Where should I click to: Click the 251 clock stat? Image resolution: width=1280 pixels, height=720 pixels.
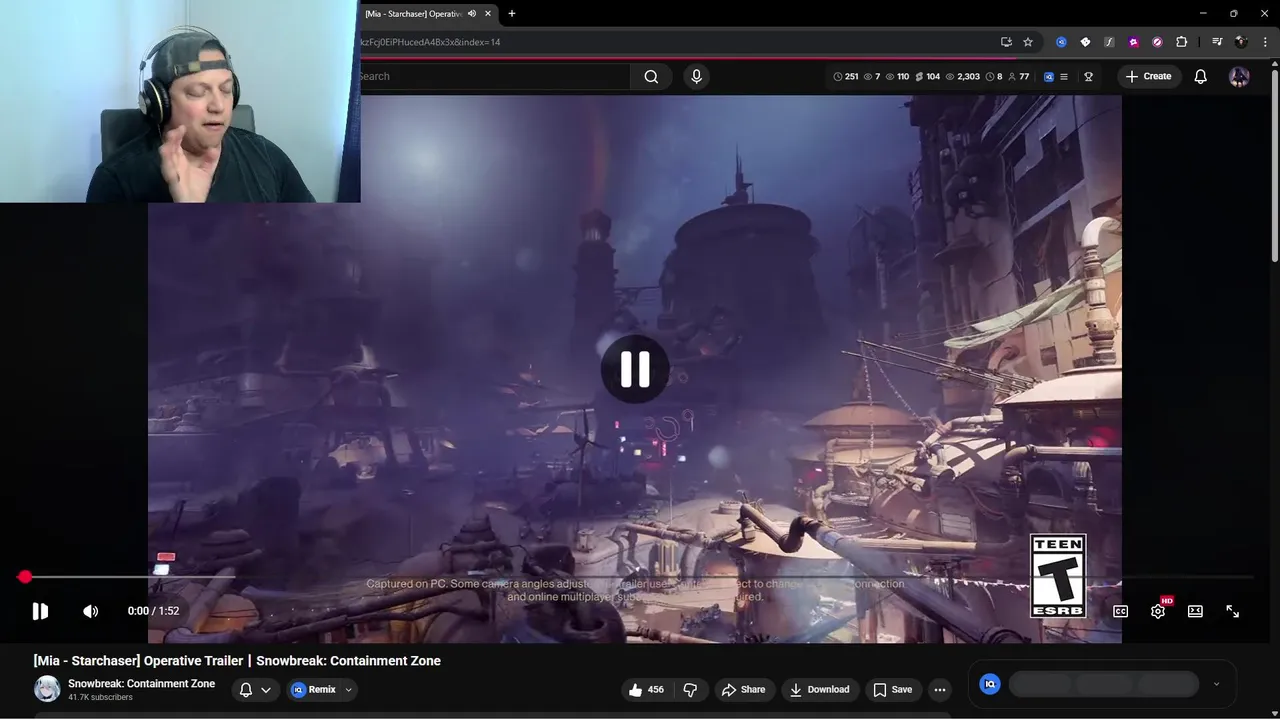846,77
